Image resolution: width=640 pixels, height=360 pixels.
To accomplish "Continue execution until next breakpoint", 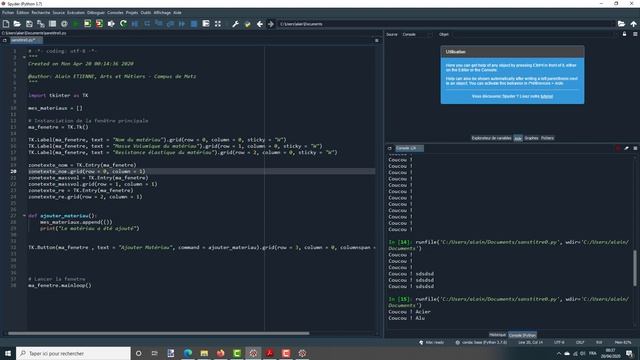I will 182,24.
